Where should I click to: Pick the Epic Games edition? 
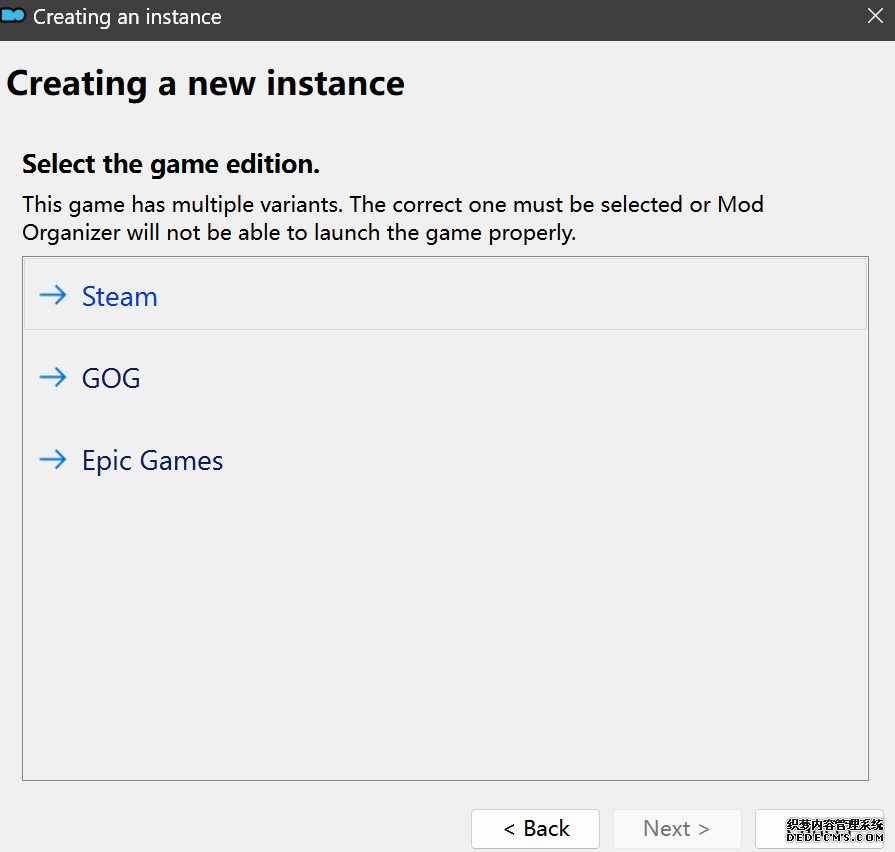click(152, 460)
